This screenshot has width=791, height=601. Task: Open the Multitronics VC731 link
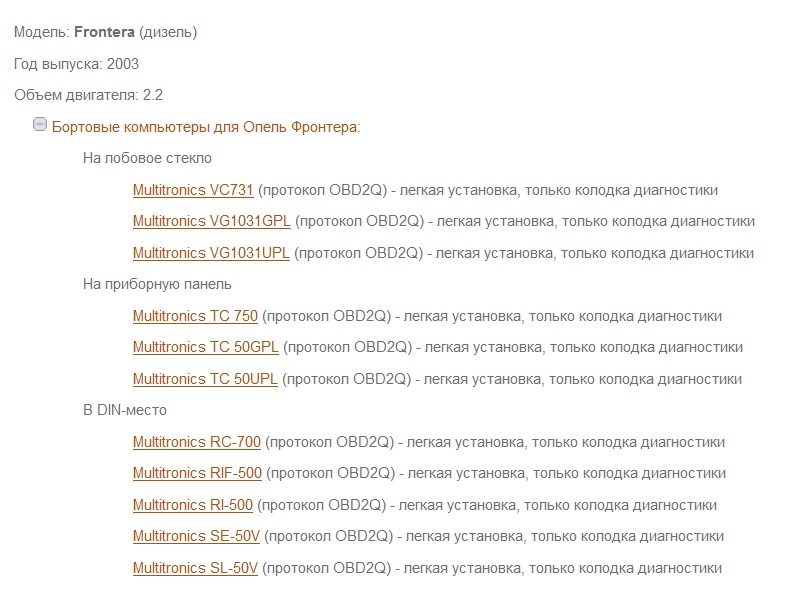click(x=193, y=190)
